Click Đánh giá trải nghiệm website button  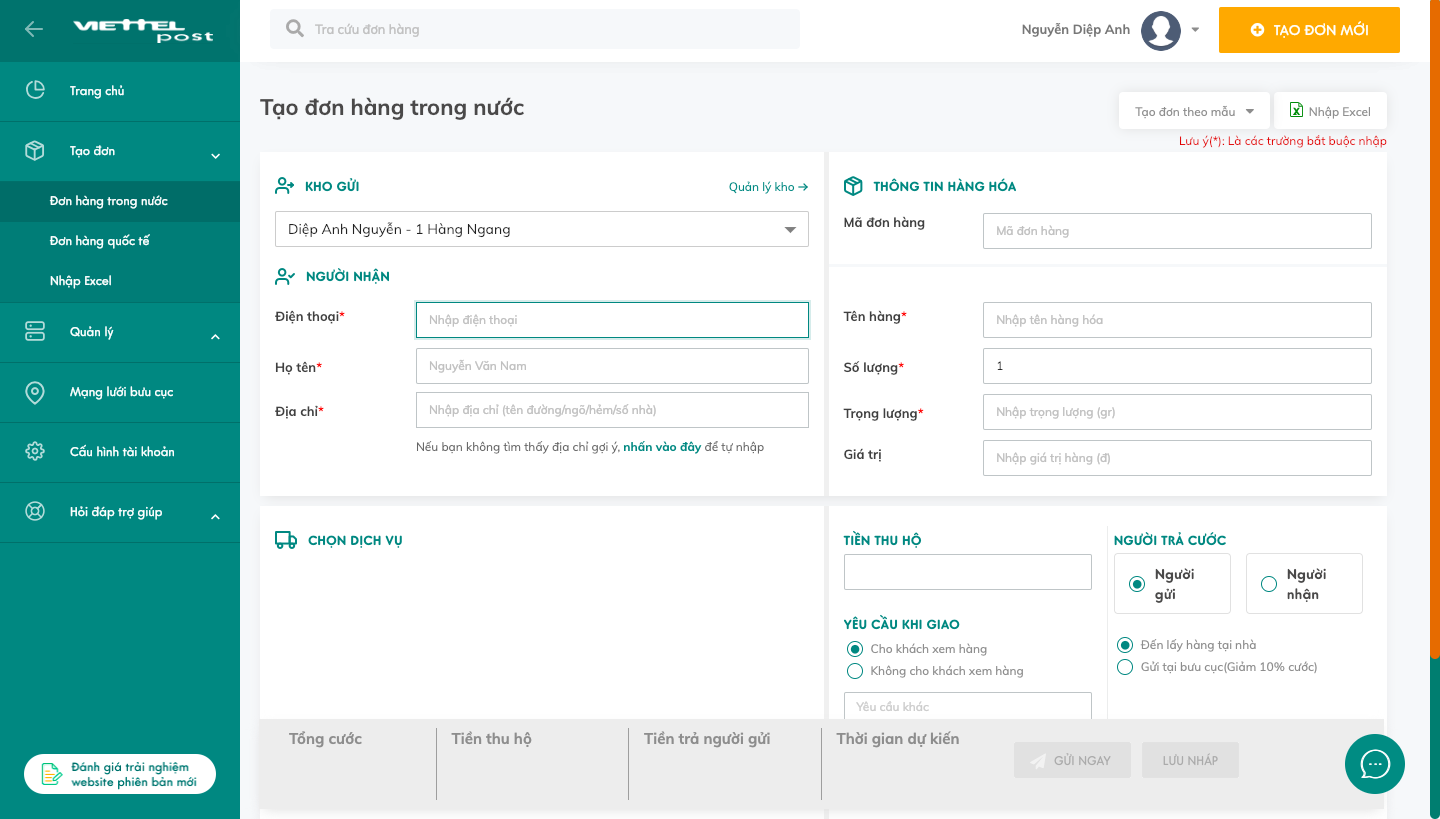tap(120, 774)
